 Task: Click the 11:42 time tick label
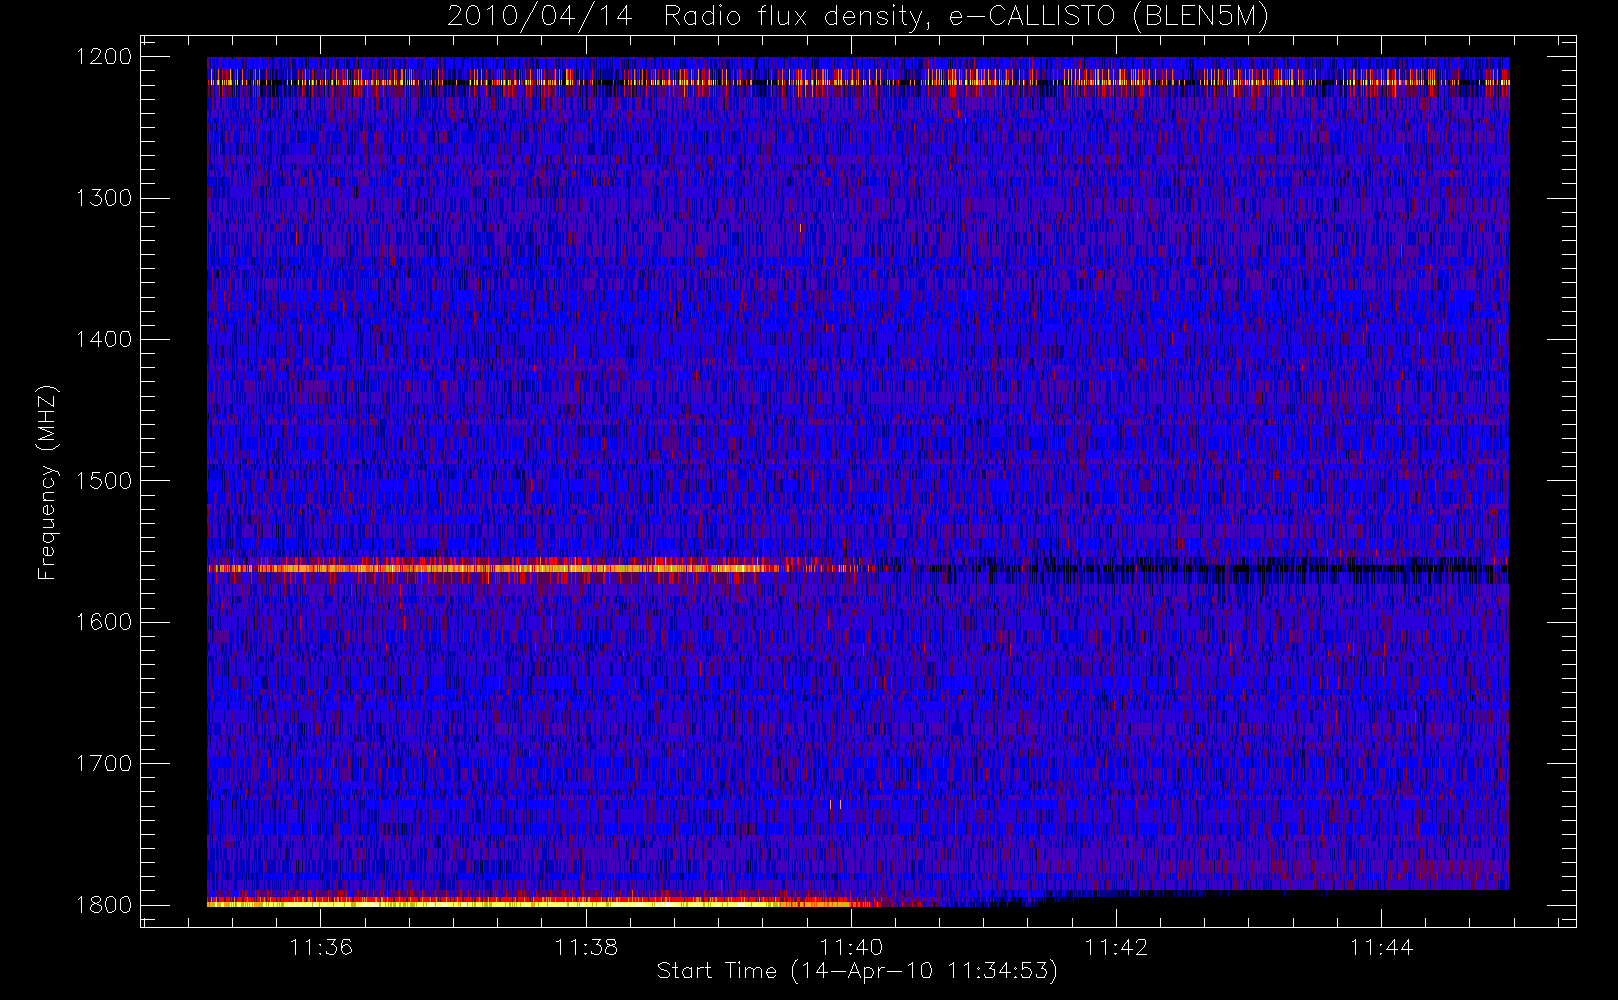click(x=1116, y=947)
